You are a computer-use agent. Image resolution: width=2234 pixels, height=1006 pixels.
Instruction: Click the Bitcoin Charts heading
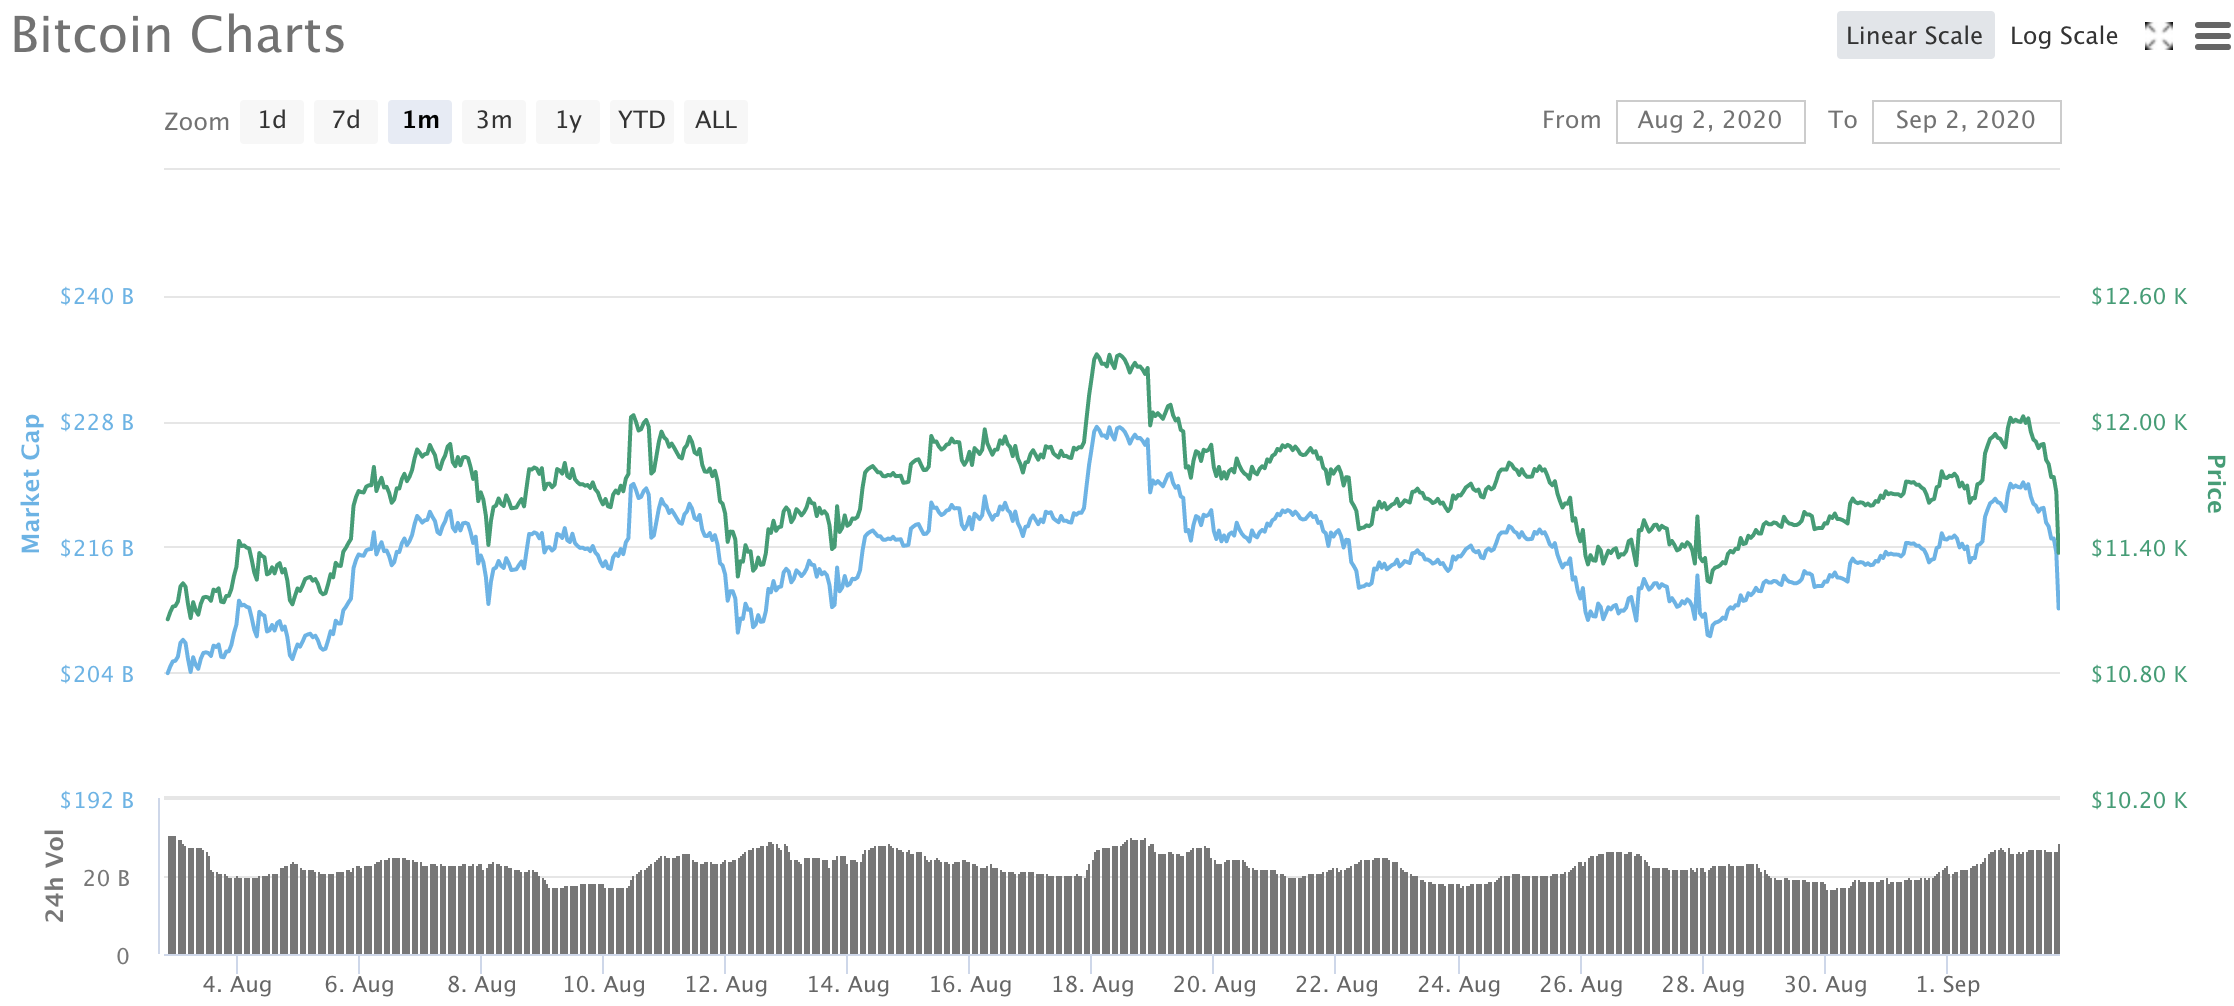(x=178, y=36)
